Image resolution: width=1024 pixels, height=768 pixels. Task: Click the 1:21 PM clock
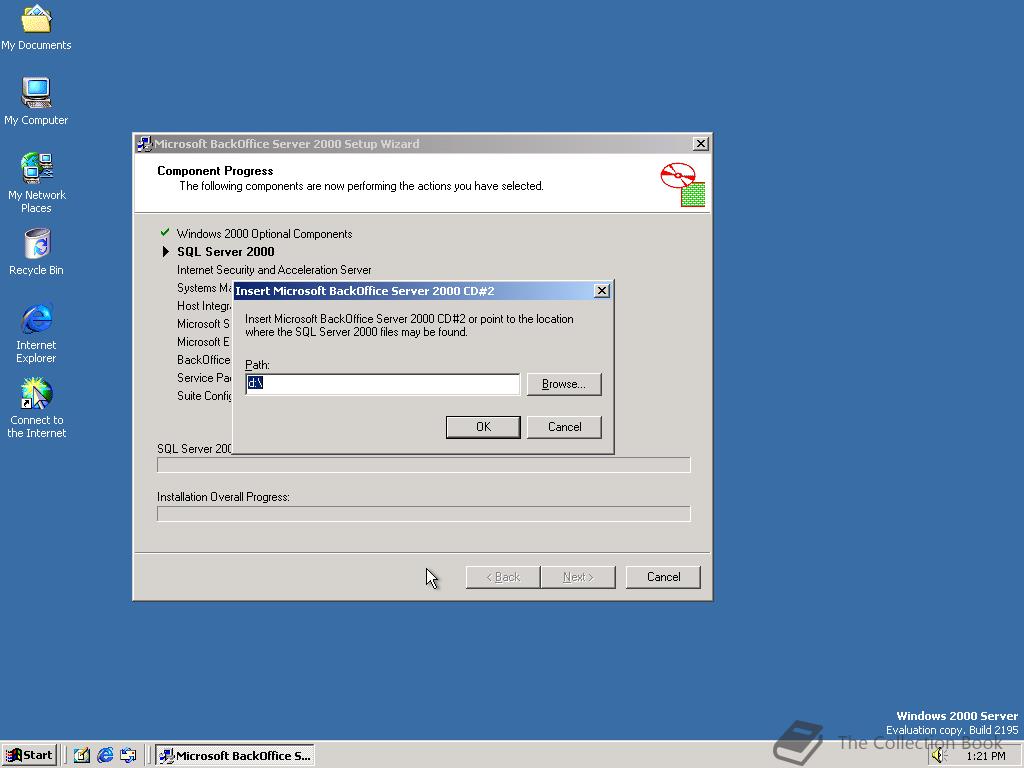pyautogui.click(x=986, y=756)
